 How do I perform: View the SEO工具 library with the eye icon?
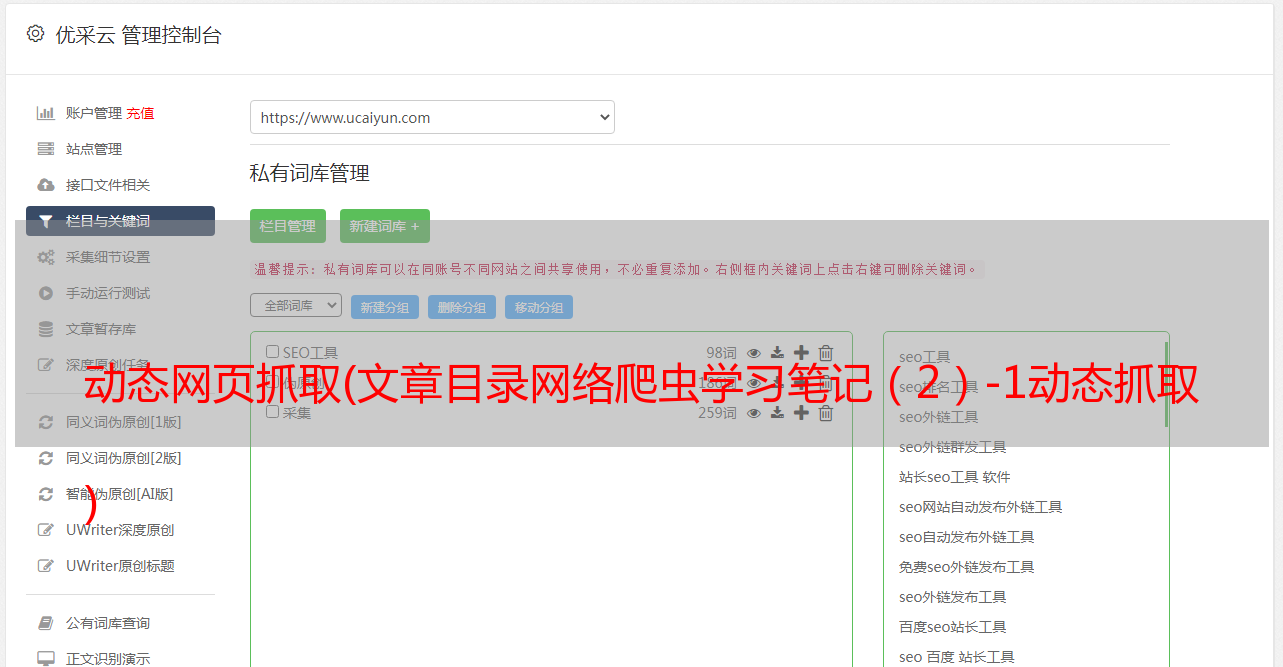coord(754,353)
